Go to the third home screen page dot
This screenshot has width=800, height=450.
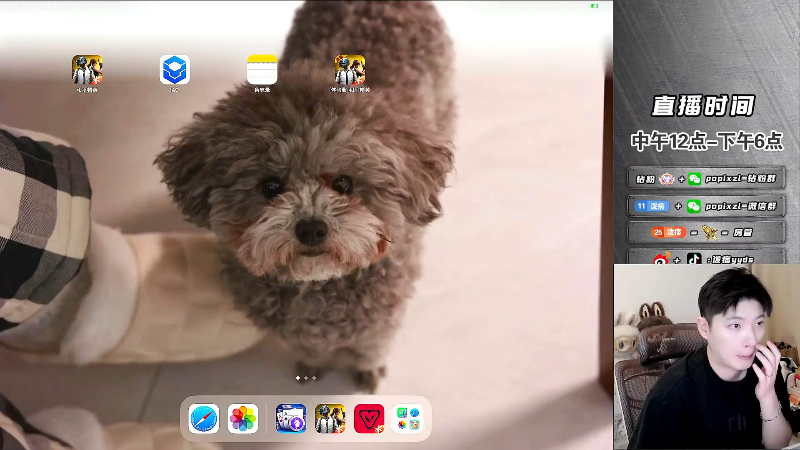click(x=314, y=378)
